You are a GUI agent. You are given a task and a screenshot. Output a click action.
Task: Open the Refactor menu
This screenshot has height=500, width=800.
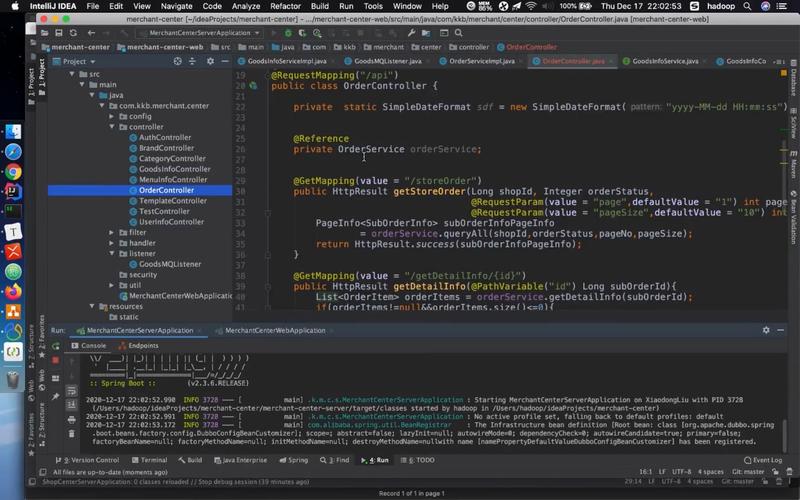click(285, 6)
